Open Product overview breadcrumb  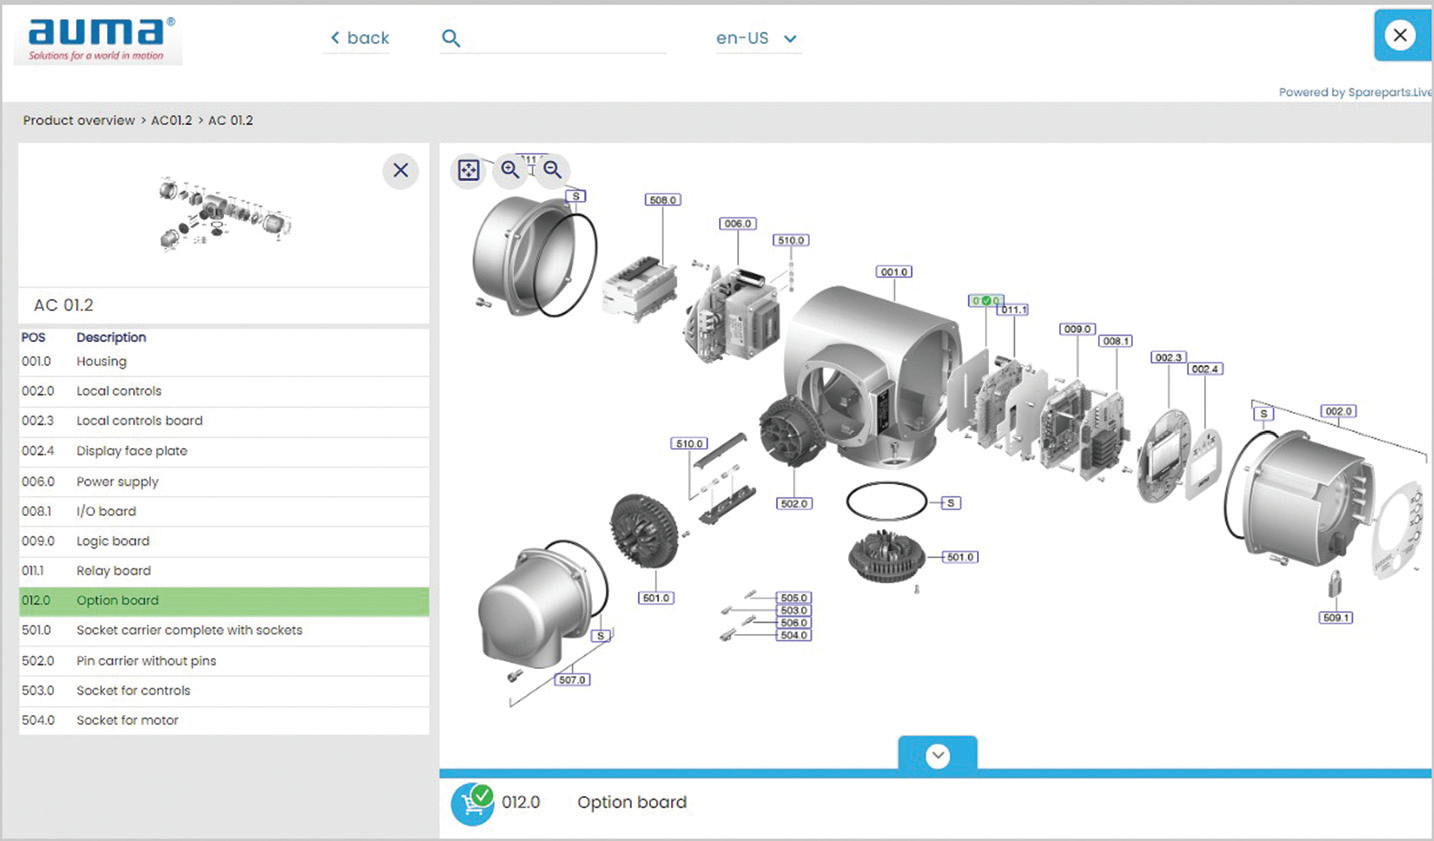79,120
